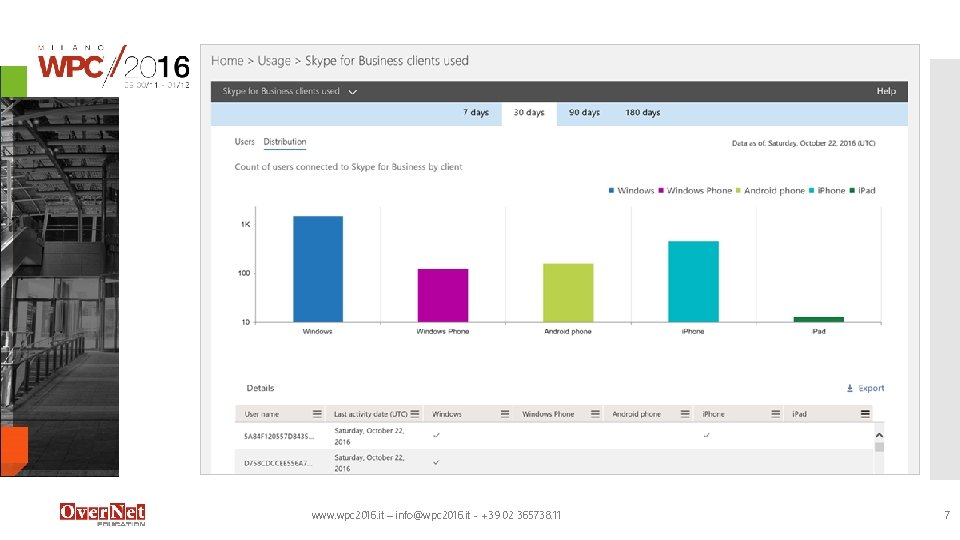
Task: Sort by Last activity date (UTC) header
Action: click(x=370, y=414)
